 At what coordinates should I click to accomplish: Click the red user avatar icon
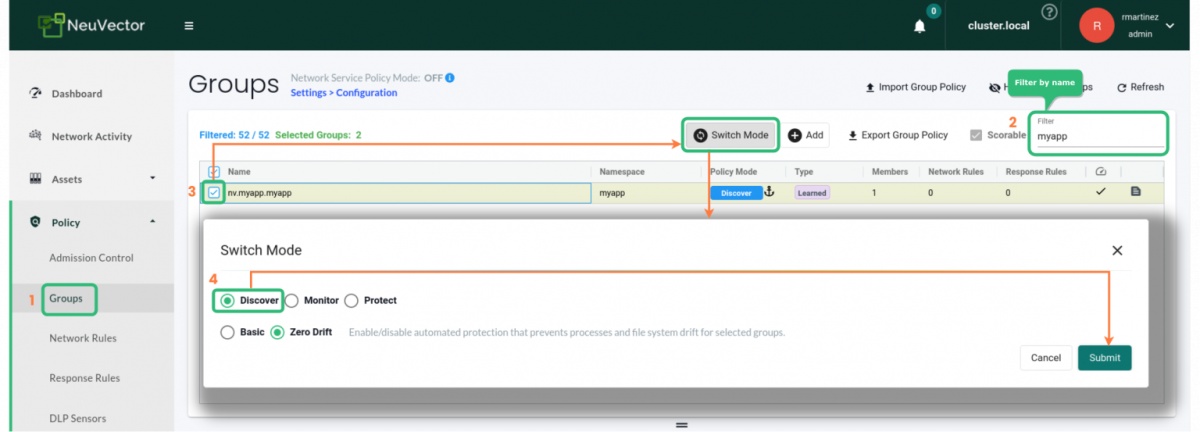coord(1096,26)
